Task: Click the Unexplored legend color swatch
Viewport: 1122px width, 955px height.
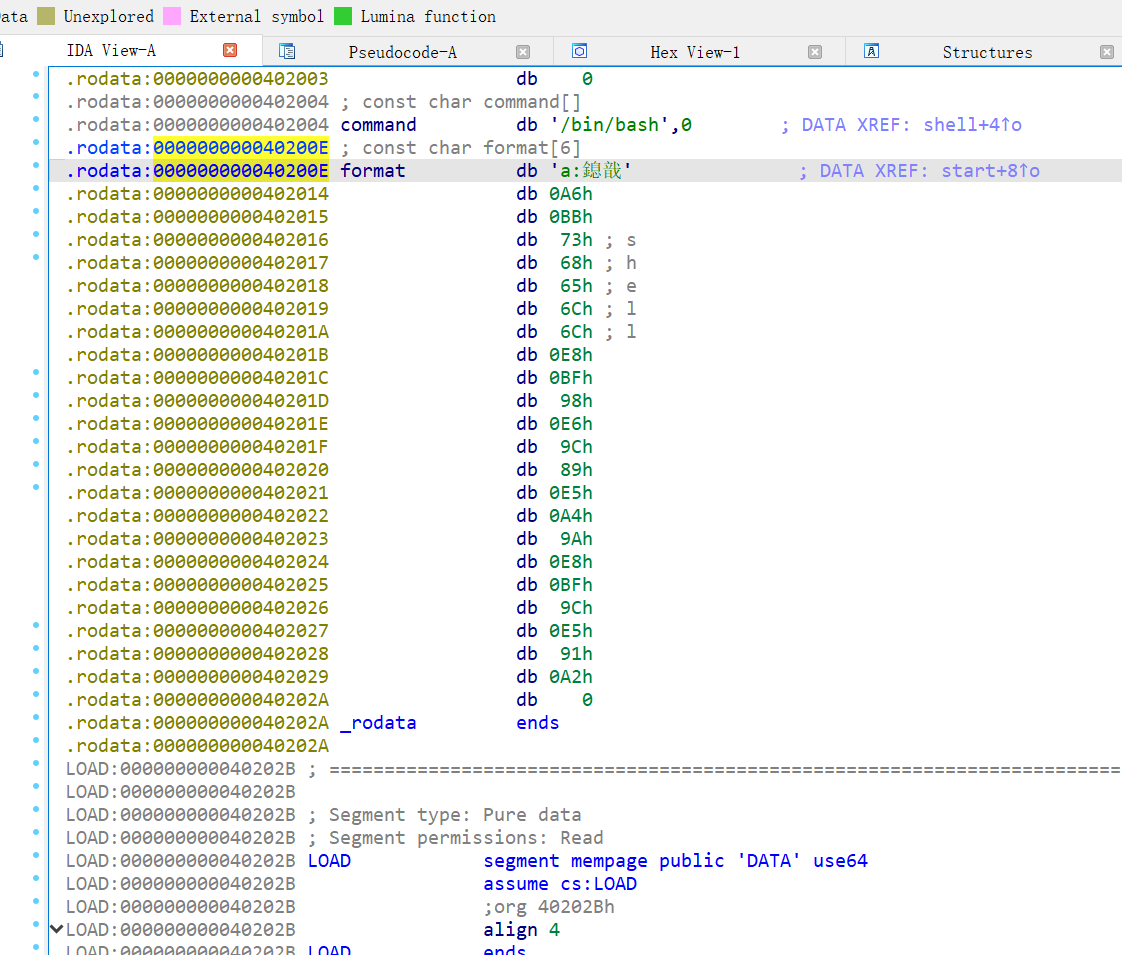Action: [x=46, y=16]
